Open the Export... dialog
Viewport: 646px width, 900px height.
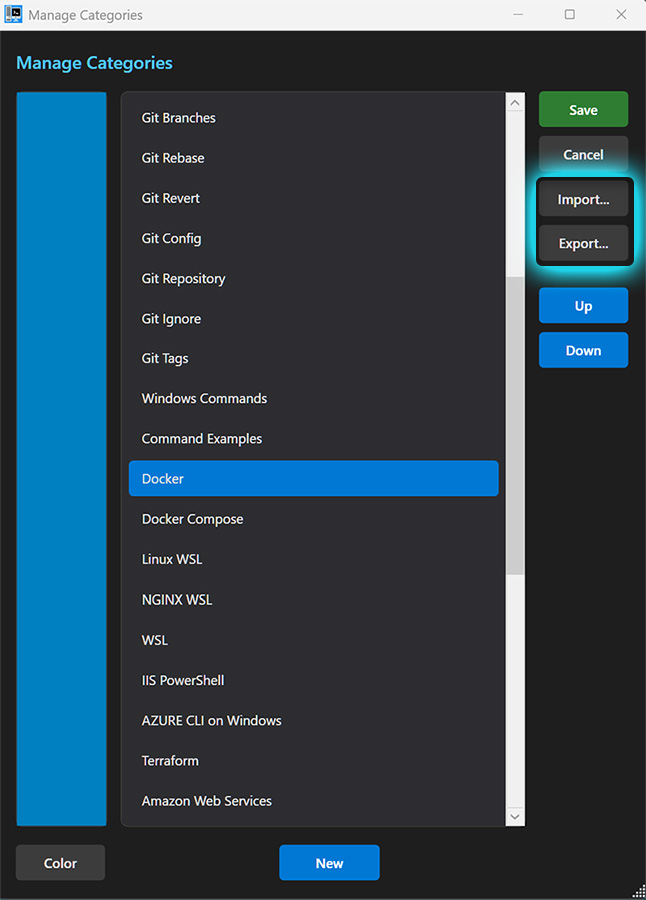[x=583, y=243]
